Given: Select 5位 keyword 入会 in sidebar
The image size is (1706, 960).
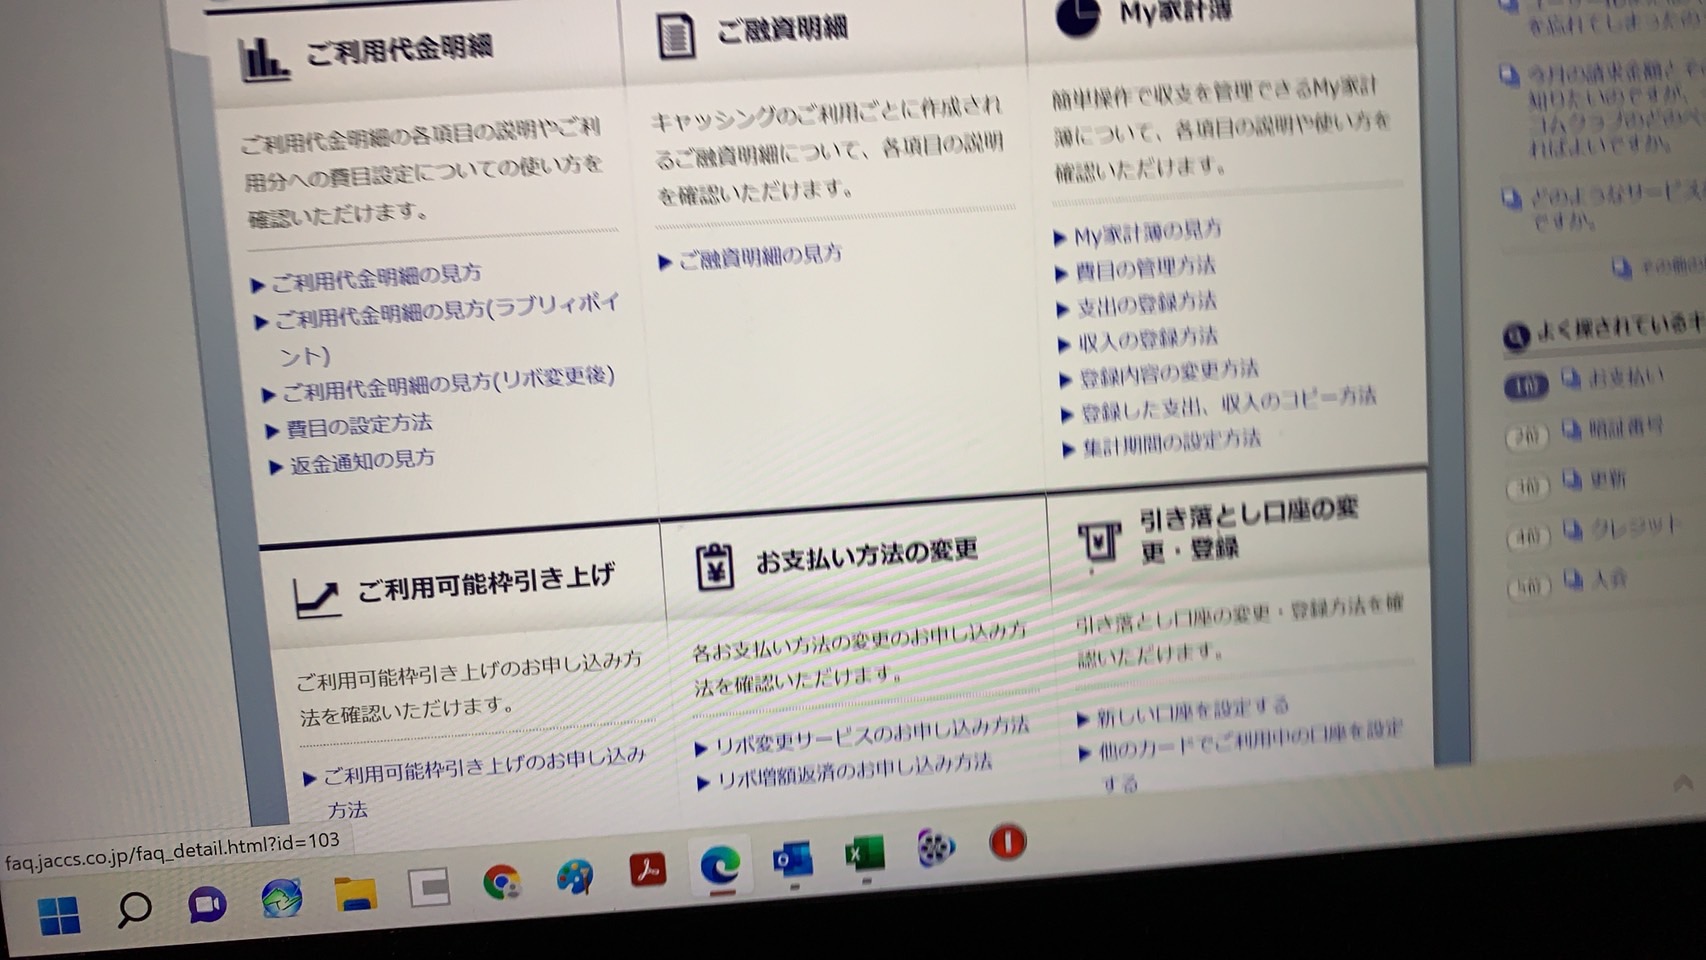Looking at the screenshot, I should click(1610, 579).
